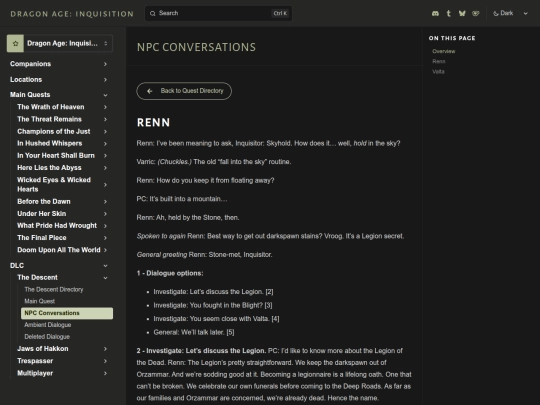
Task: Expand the Locations section chevron
Action: coord(105,80)
